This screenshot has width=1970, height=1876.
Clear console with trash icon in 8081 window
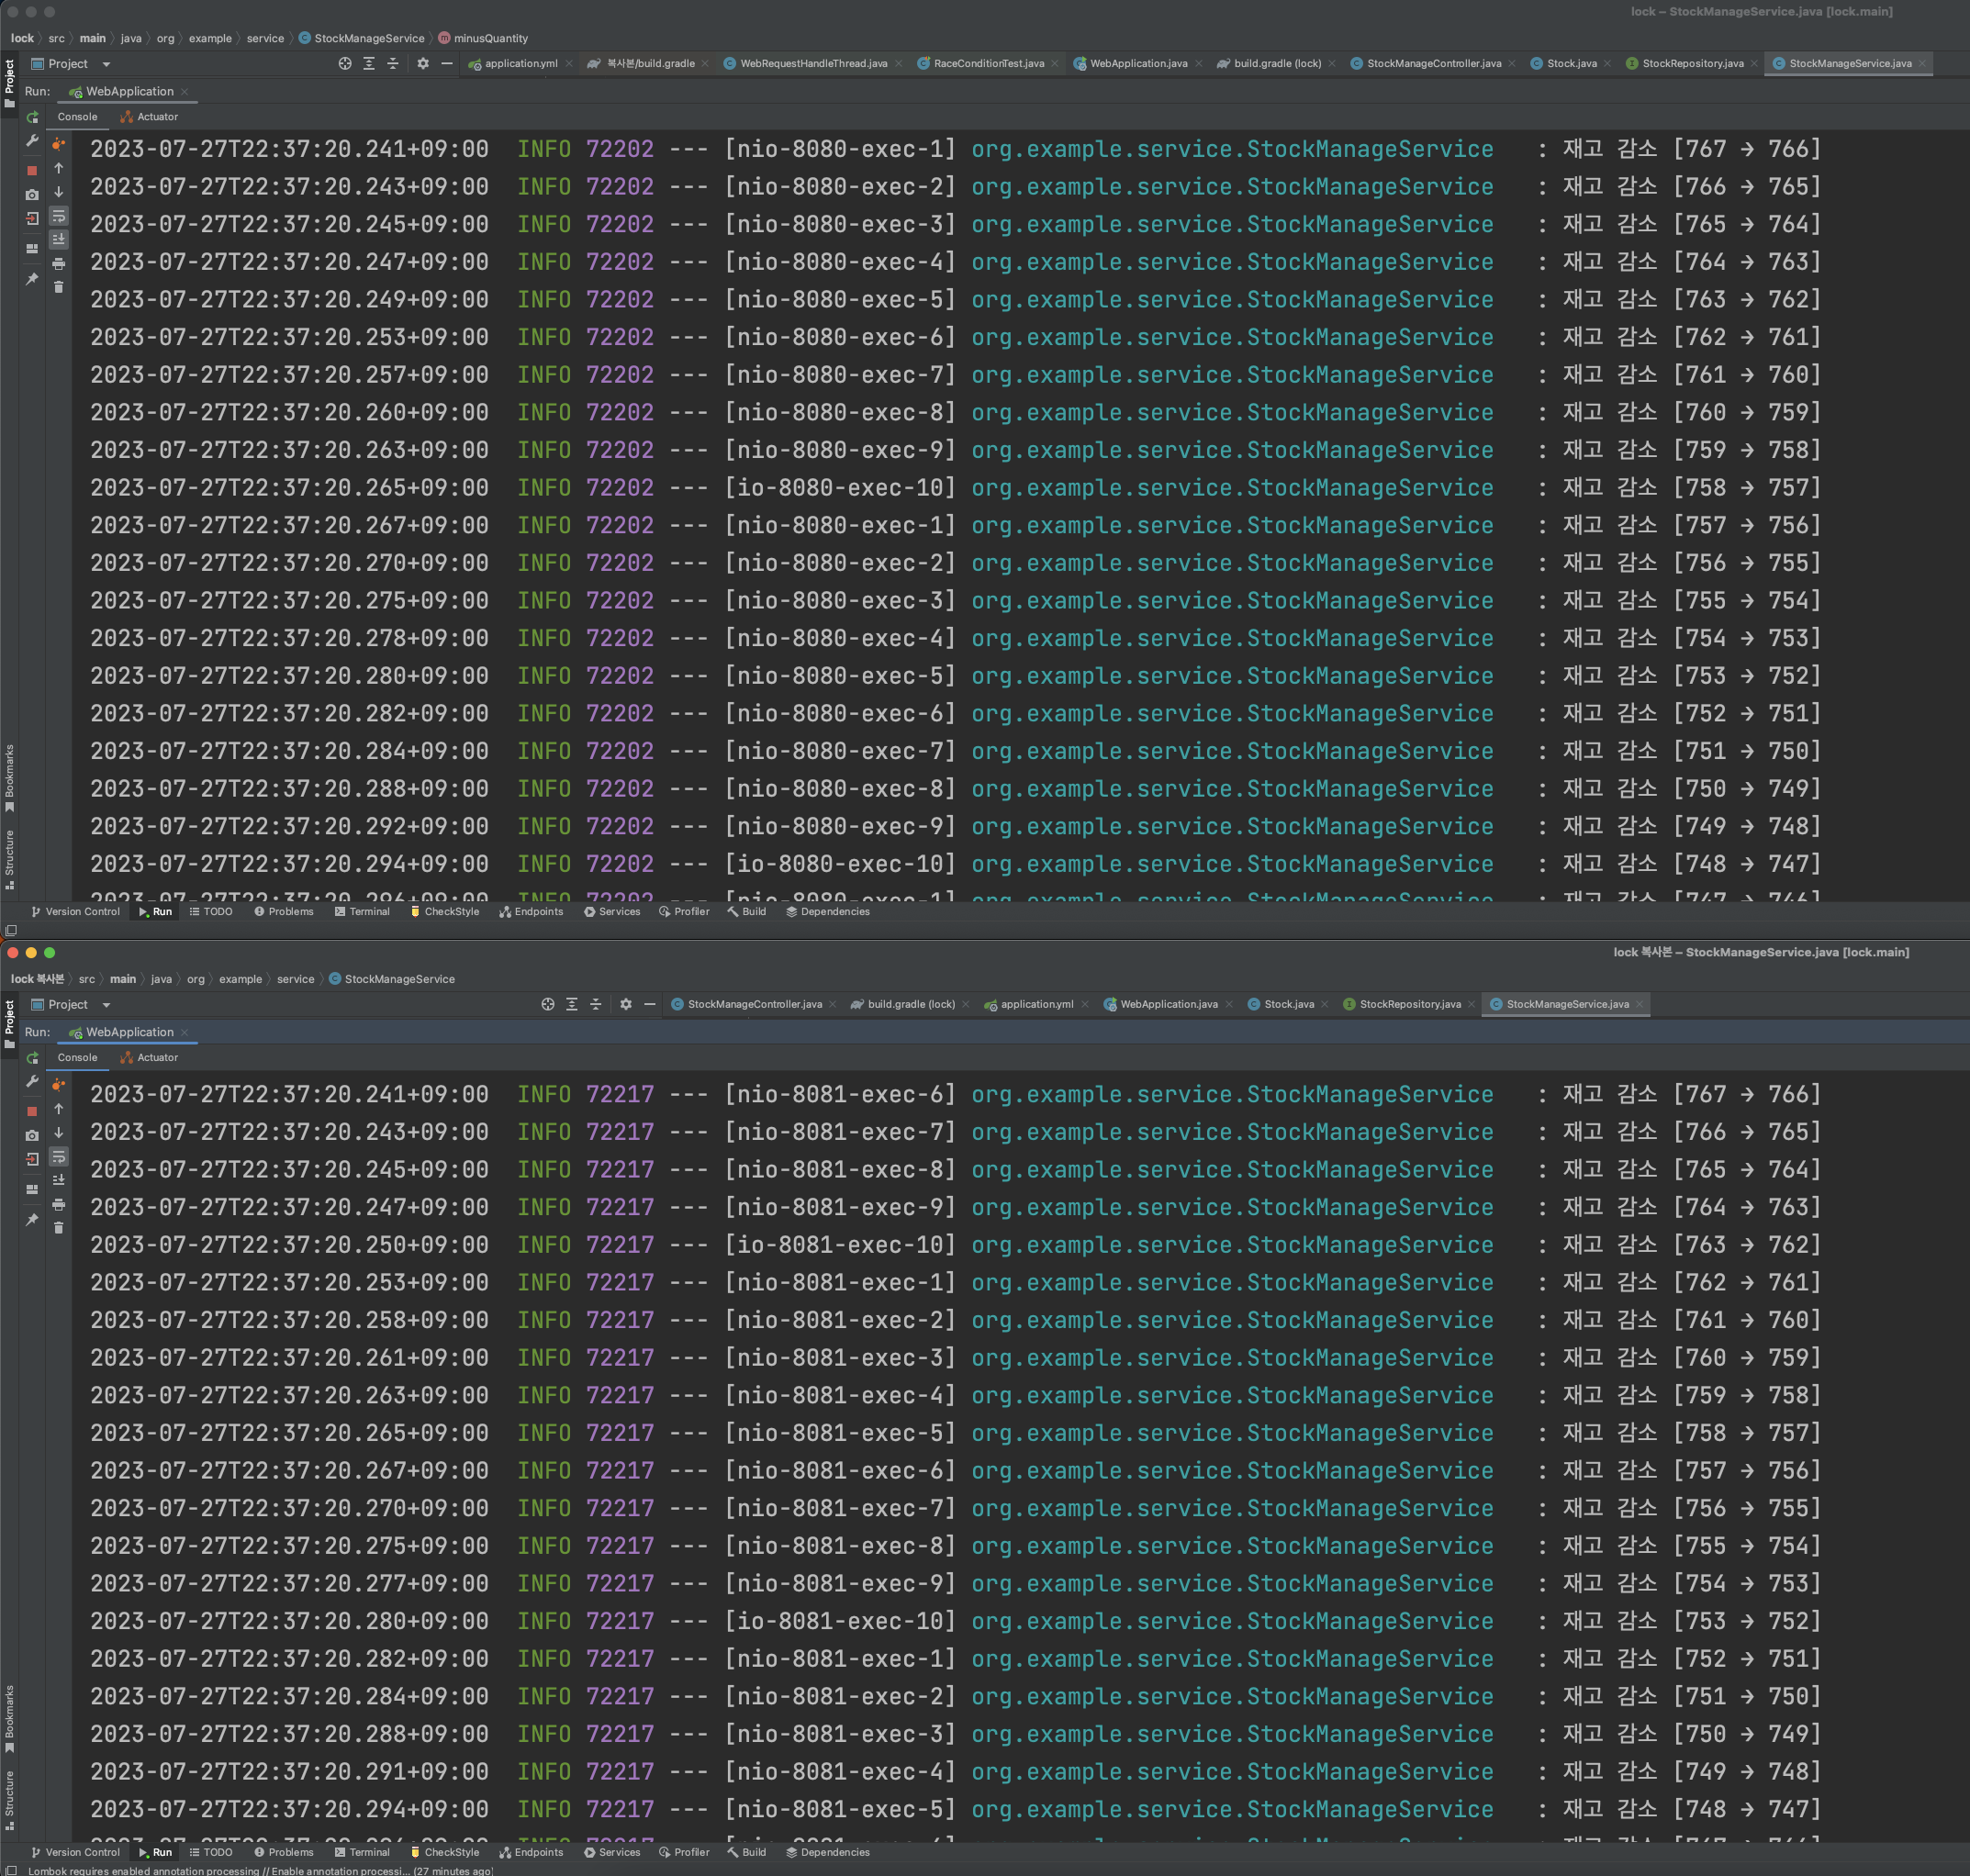(x=59, y=1228)
